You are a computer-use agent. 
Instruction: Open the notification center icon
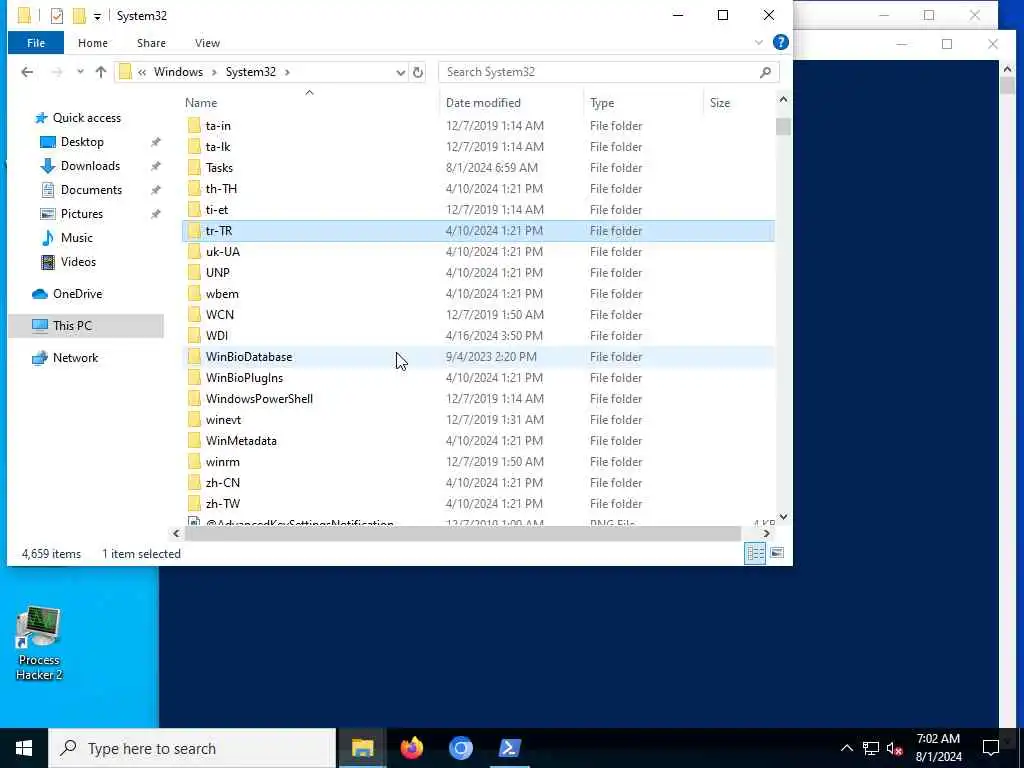[991, 748]
